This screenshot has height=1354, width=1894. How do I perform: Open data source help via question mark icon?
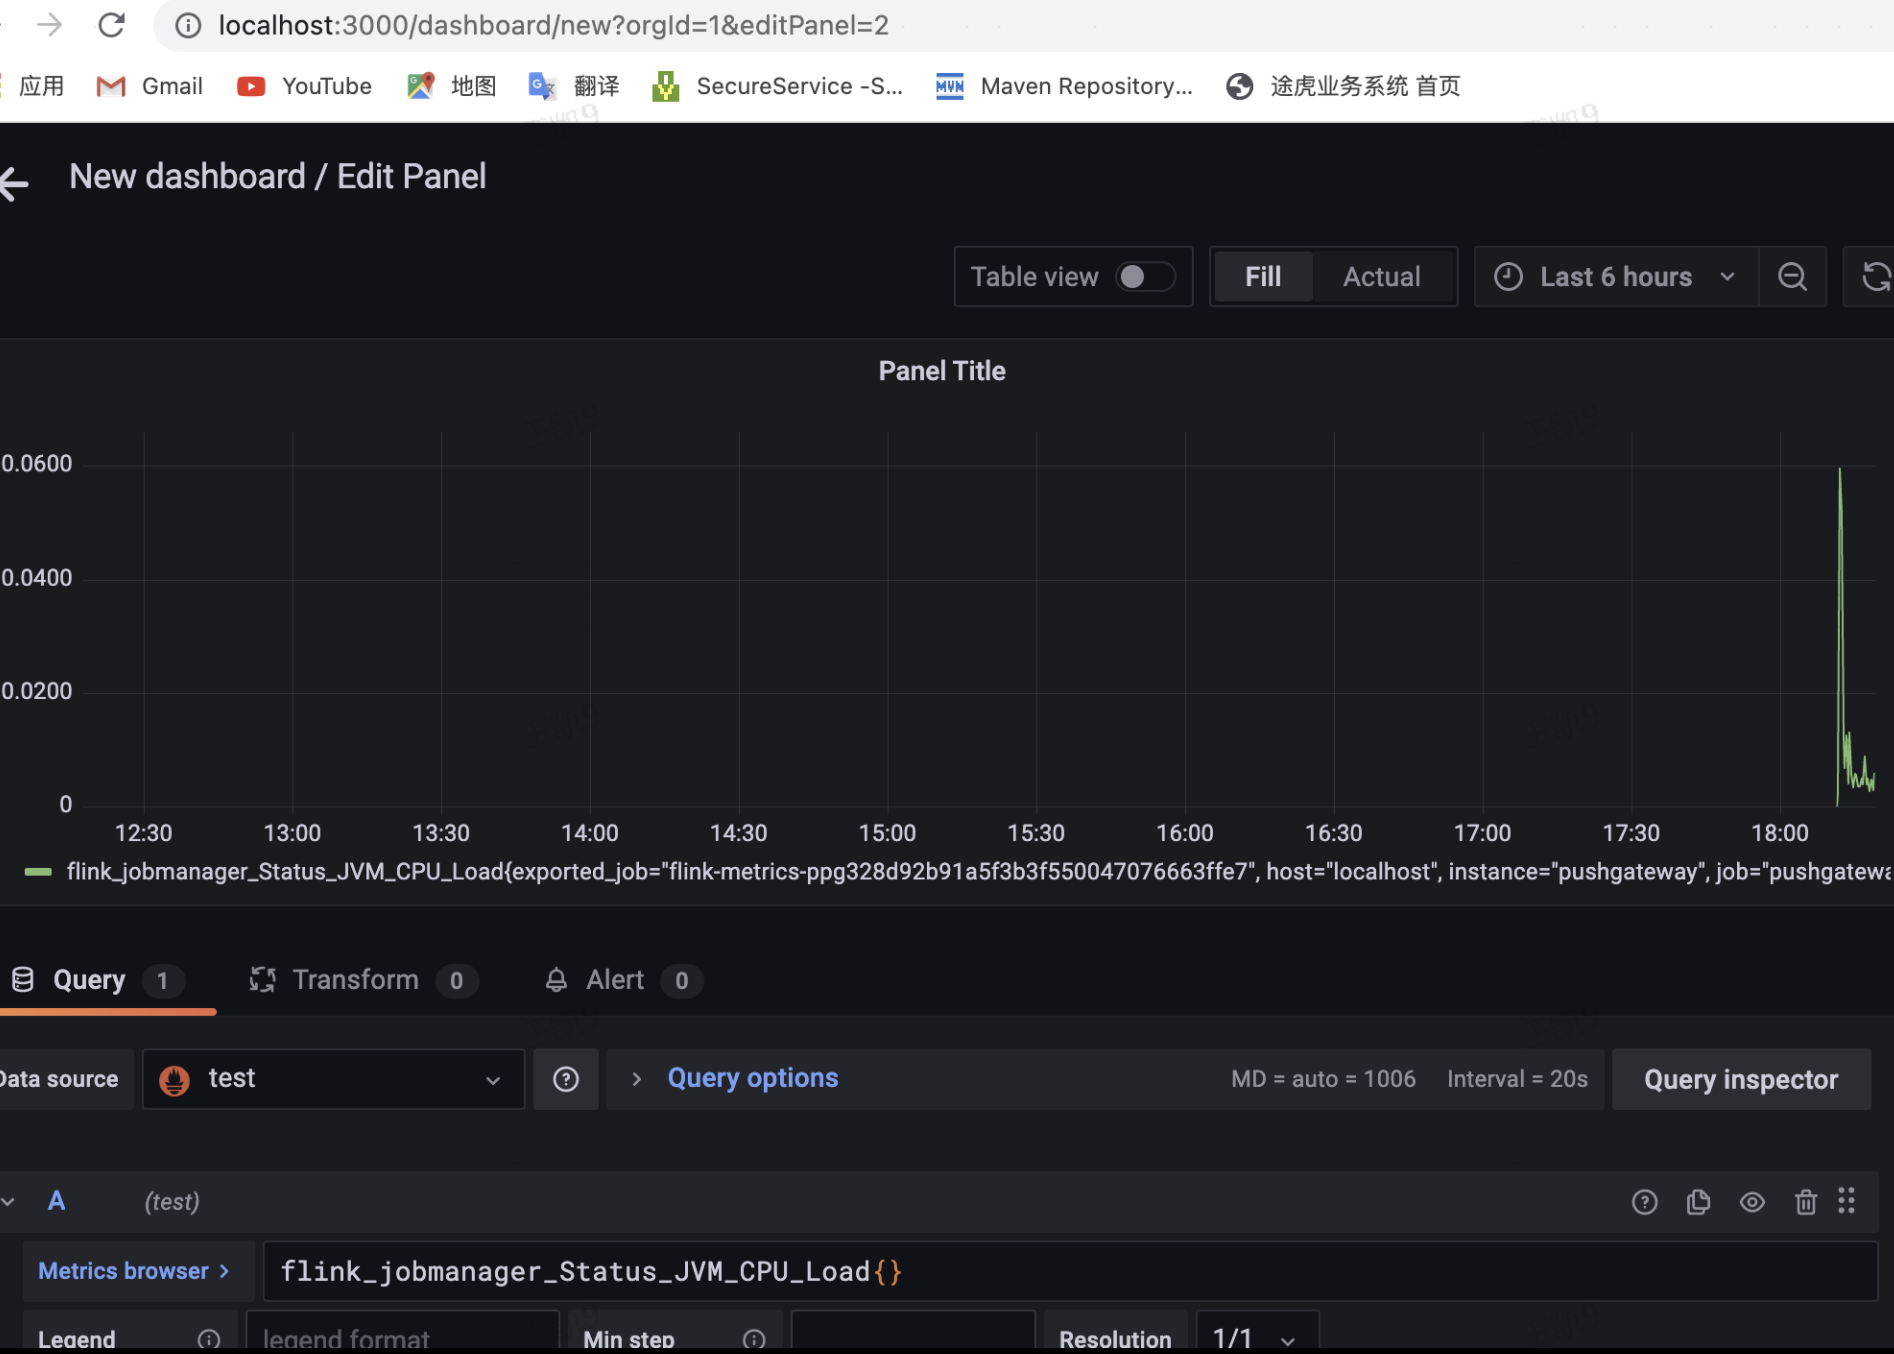point(565,1079)
